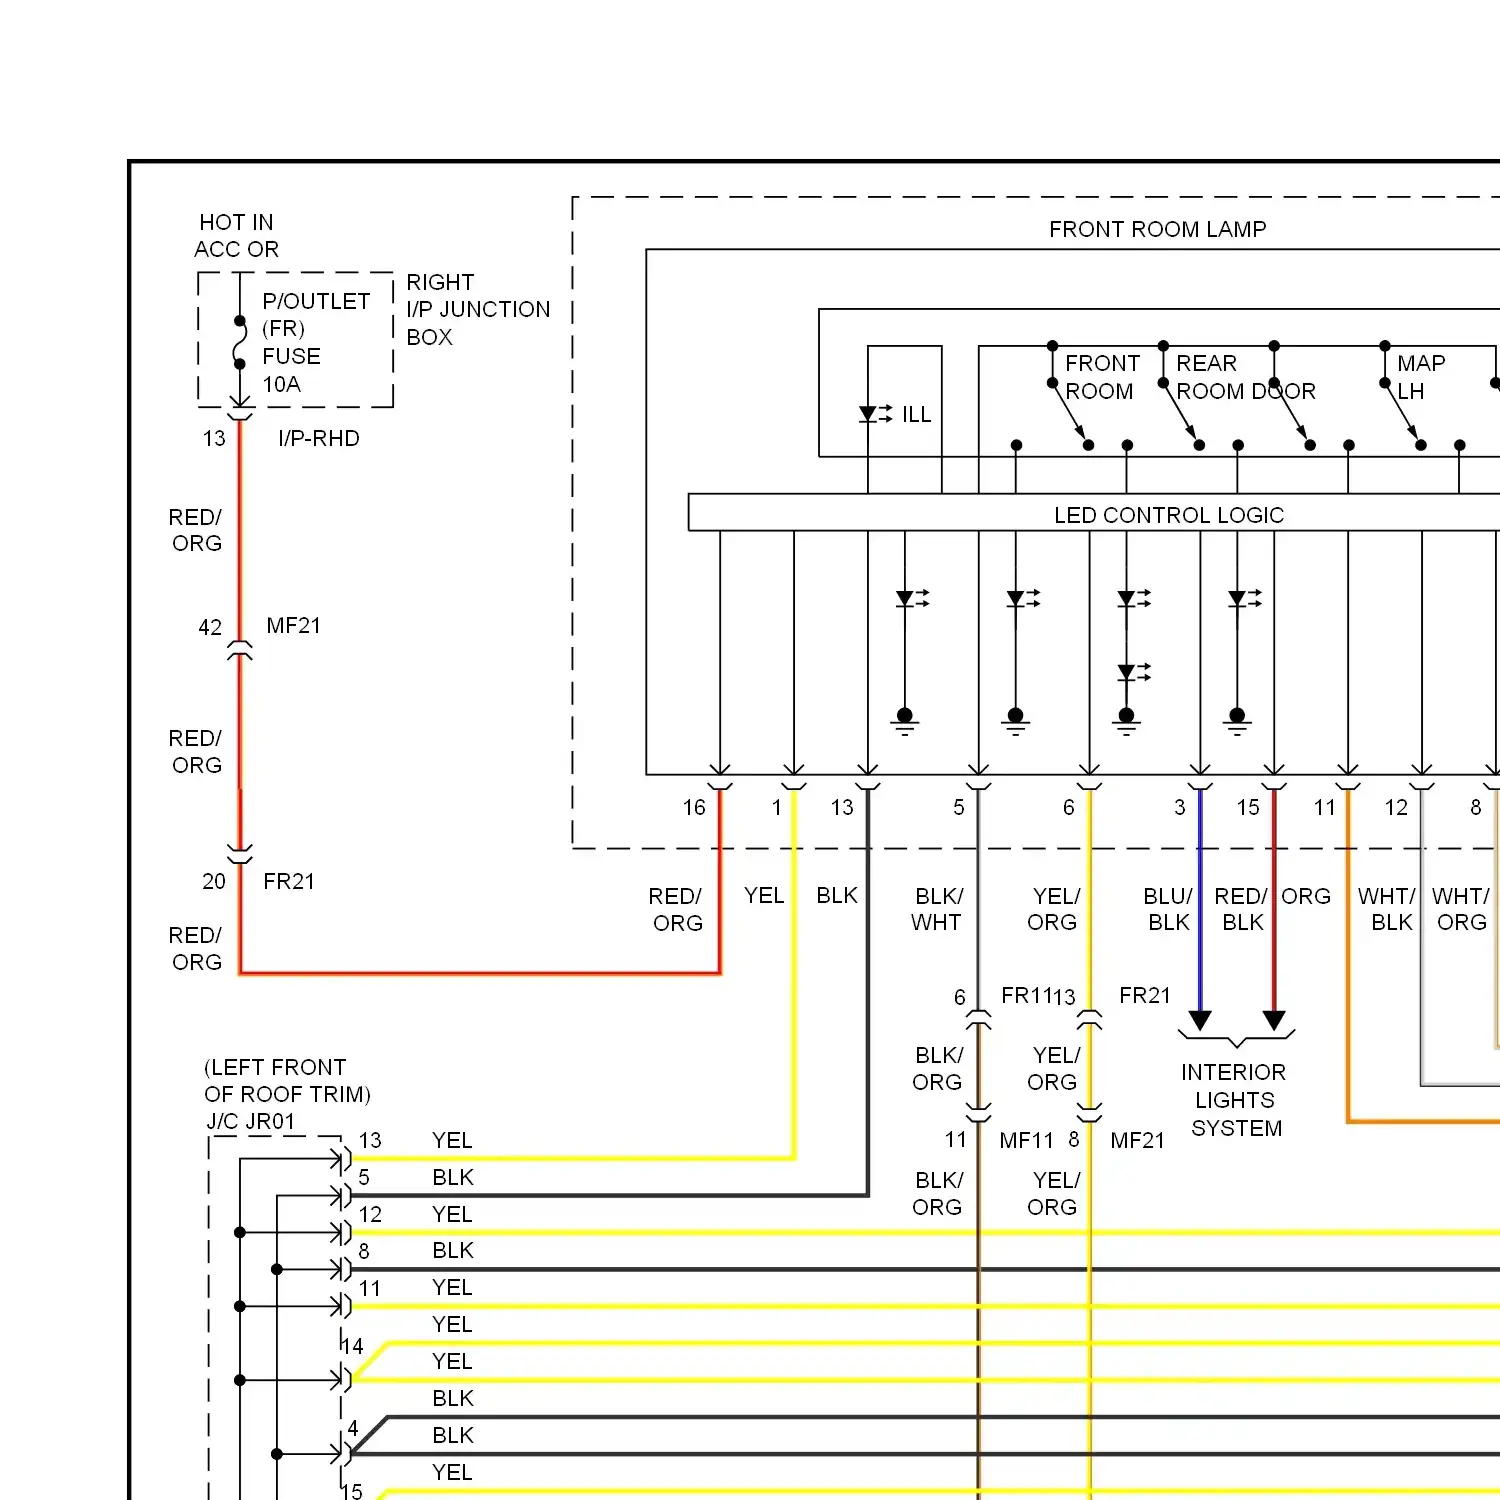
Task: Select the 'J/C JR01' joint connector label
Action: [x=251, y=1122]
